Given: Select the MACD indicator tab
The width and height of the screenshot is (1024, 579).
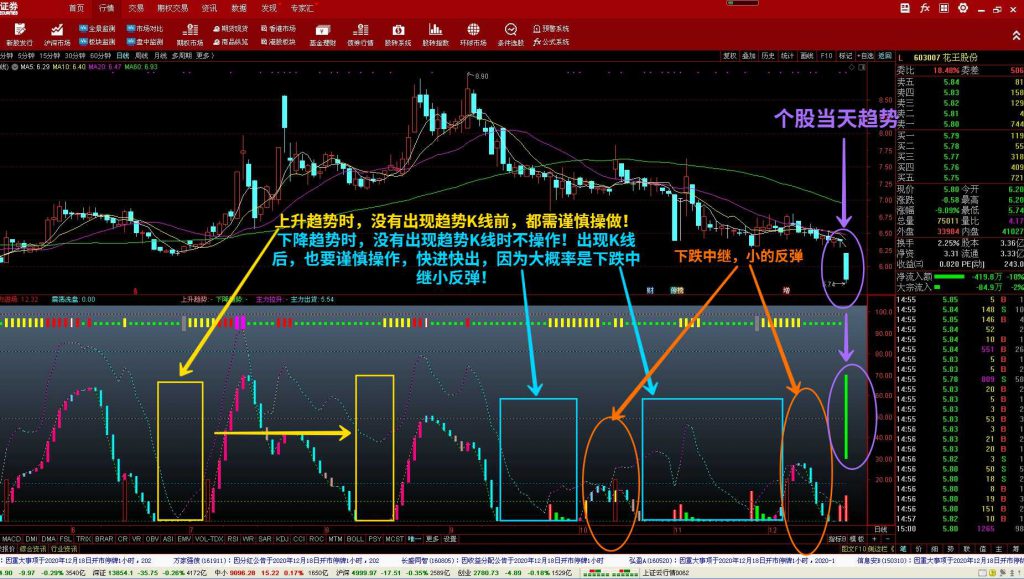Looking at the screenshot, I should (11, 538).
